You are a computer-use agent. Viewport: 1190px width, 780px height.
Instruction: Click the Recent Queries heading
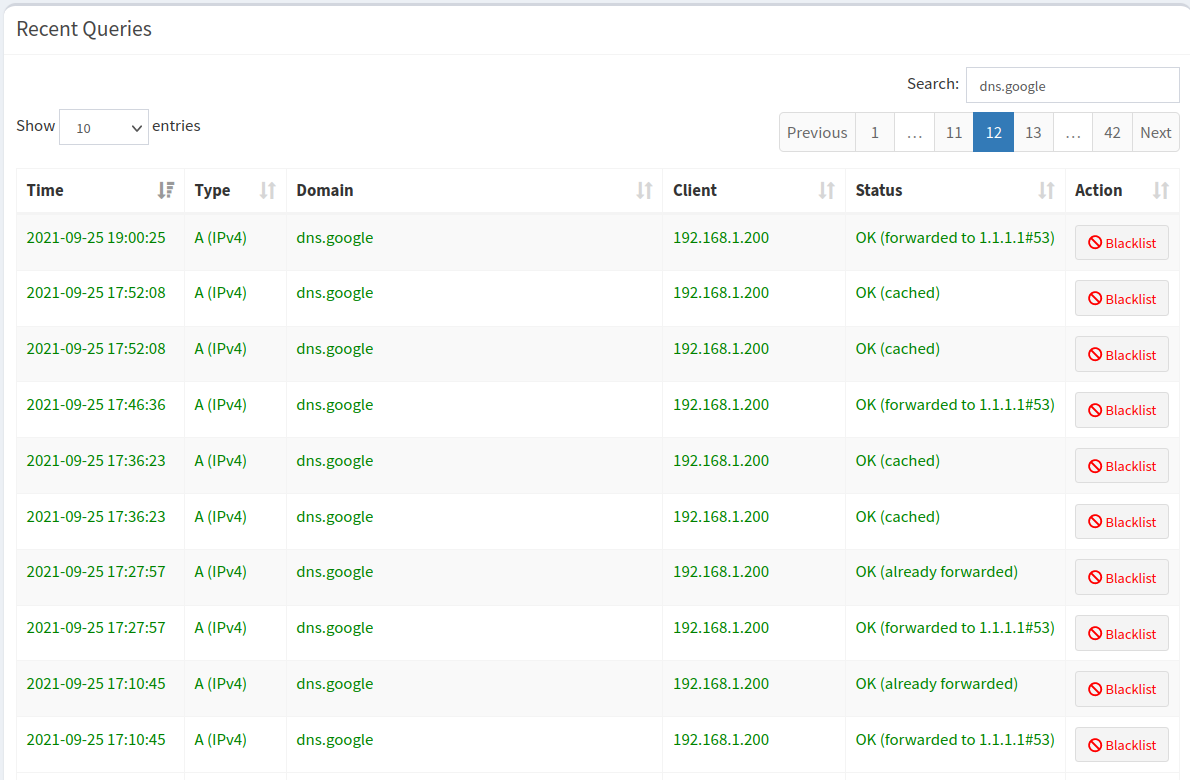click(84, 29)
